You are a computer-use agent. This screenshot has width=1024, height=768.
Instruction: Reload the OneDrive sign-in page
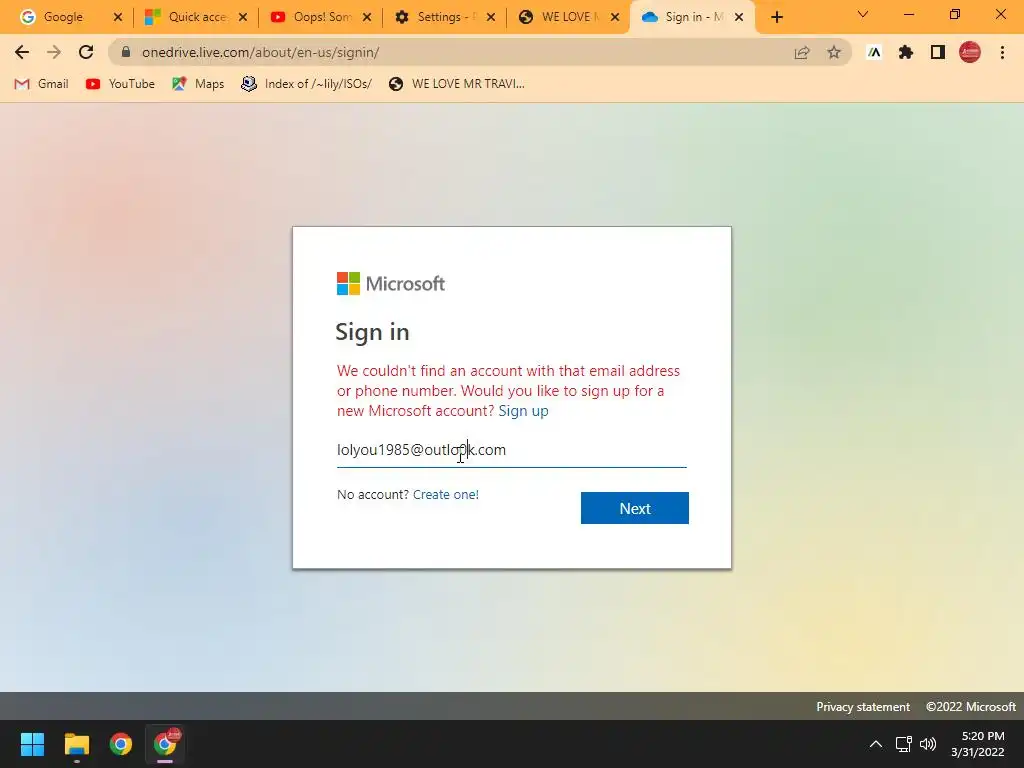click(86, 52)
